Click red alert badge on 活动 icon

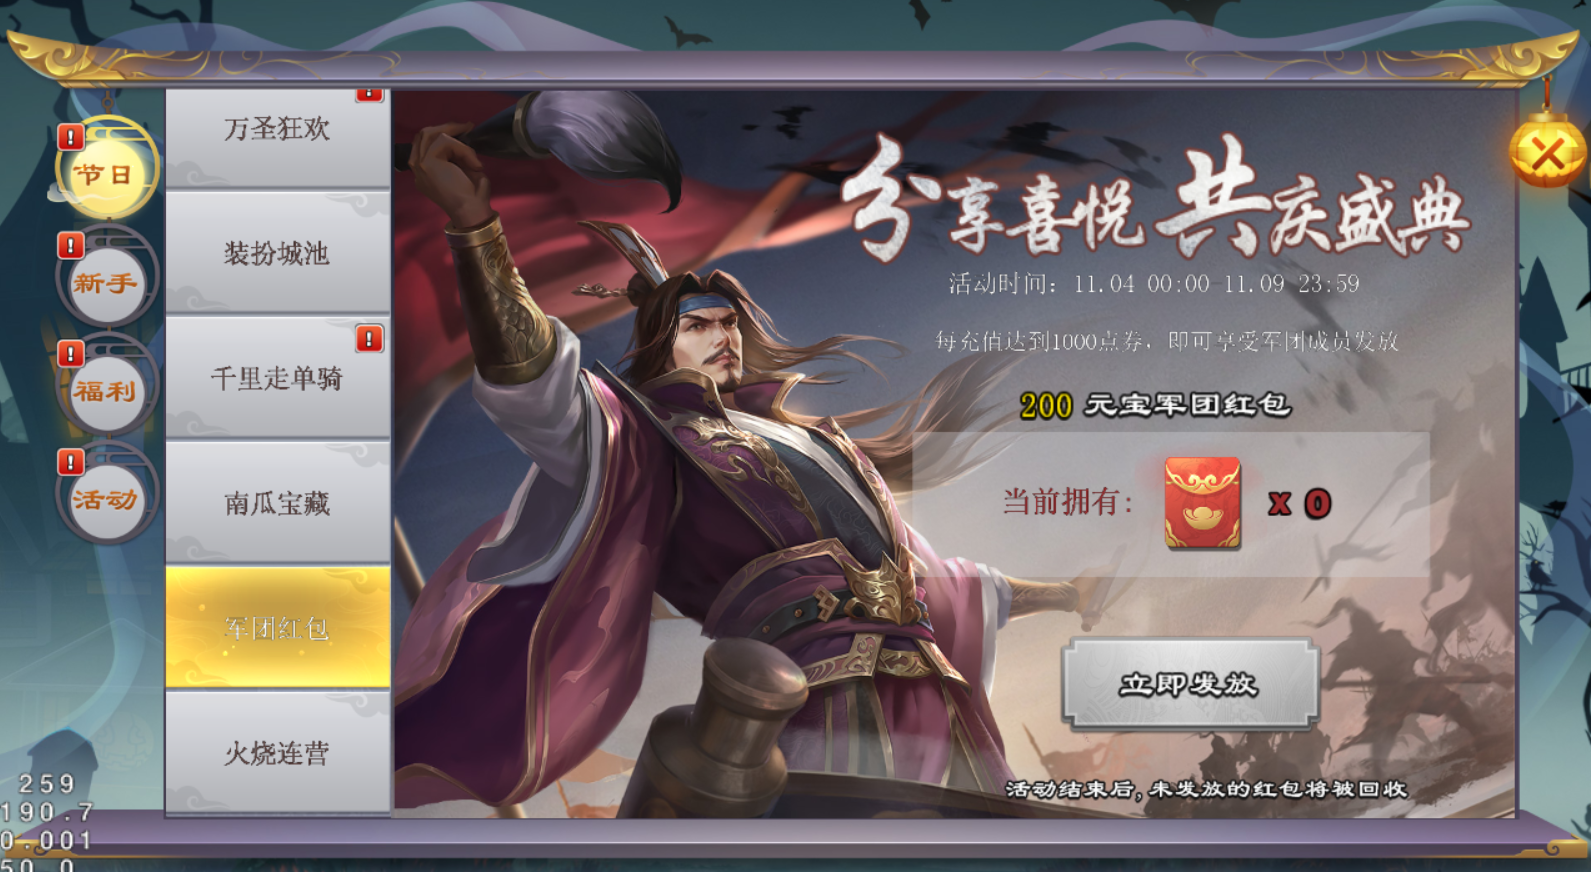click(x=71, y=462)
